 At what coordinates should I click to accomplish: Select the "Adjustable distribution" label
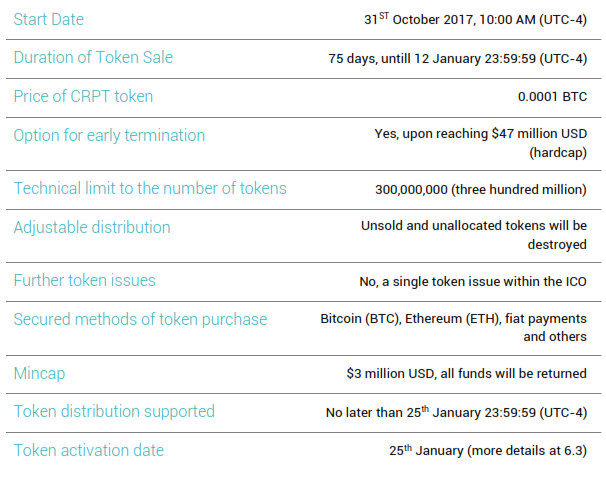(92, 228)
